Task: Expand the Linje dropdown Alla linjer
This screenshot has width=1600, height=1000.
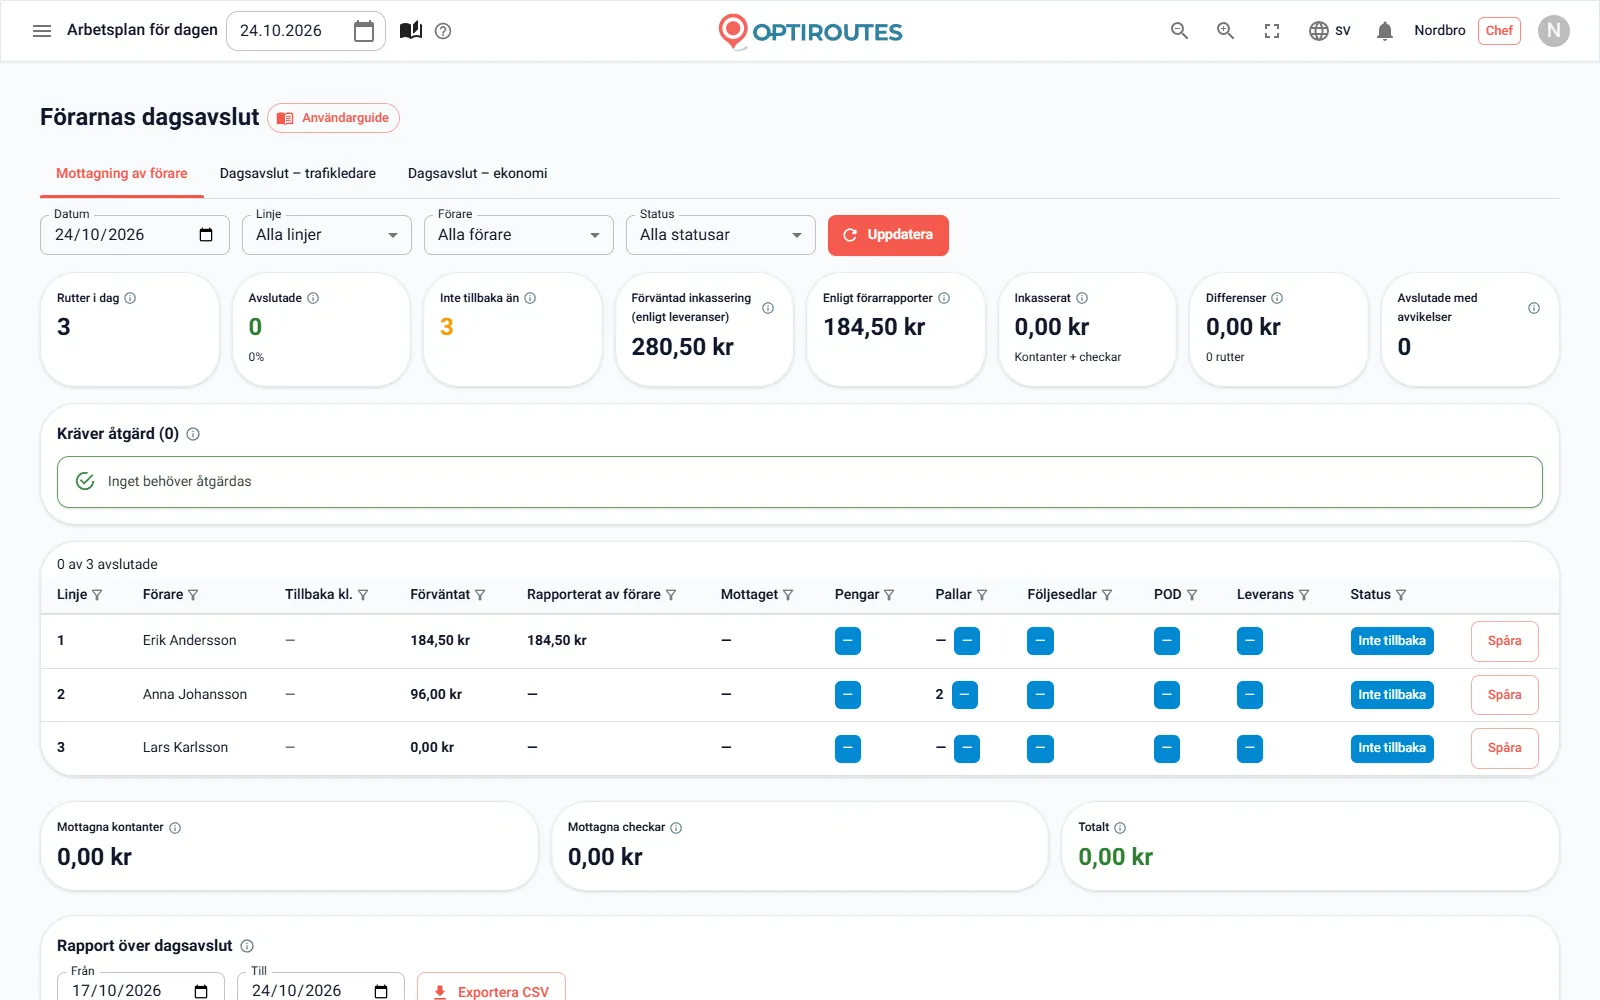Action: pos(327,235)
